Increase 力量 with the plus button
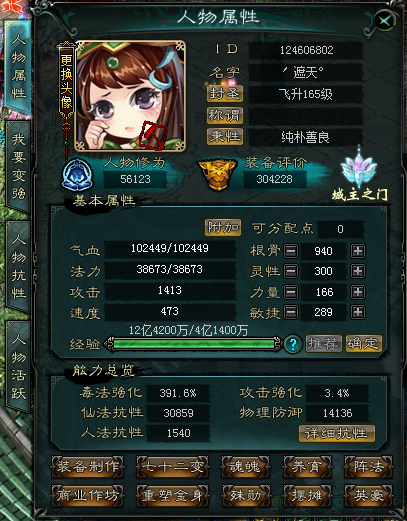 358,292
